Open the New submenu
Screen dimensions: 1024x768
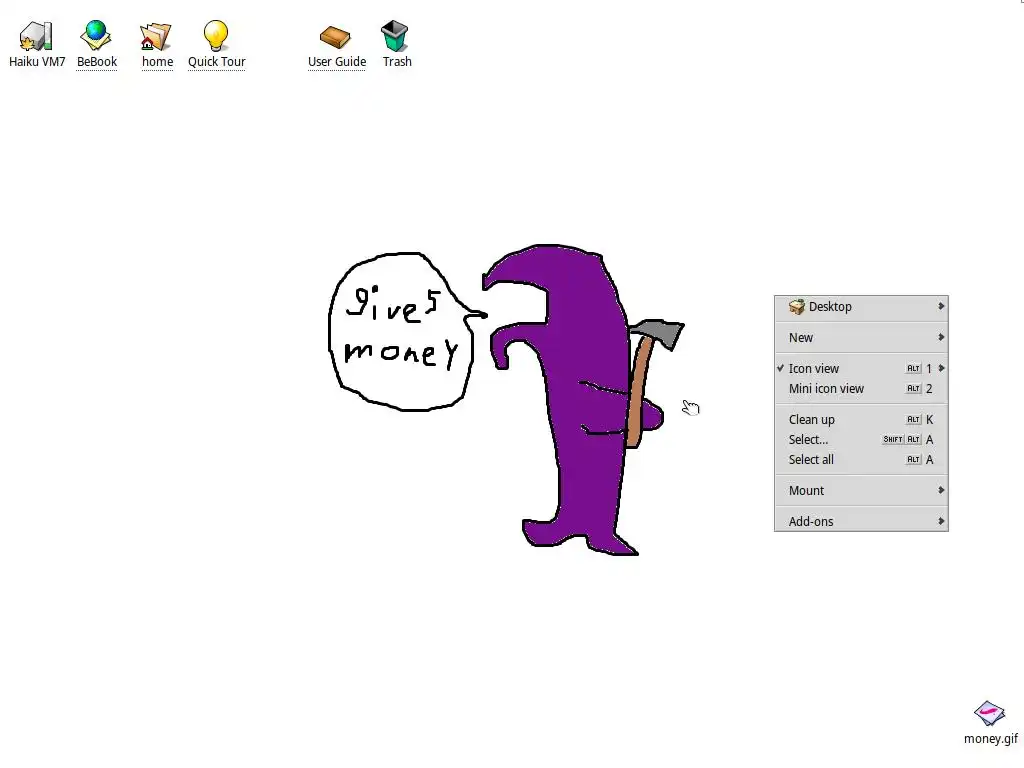point(861,338)
